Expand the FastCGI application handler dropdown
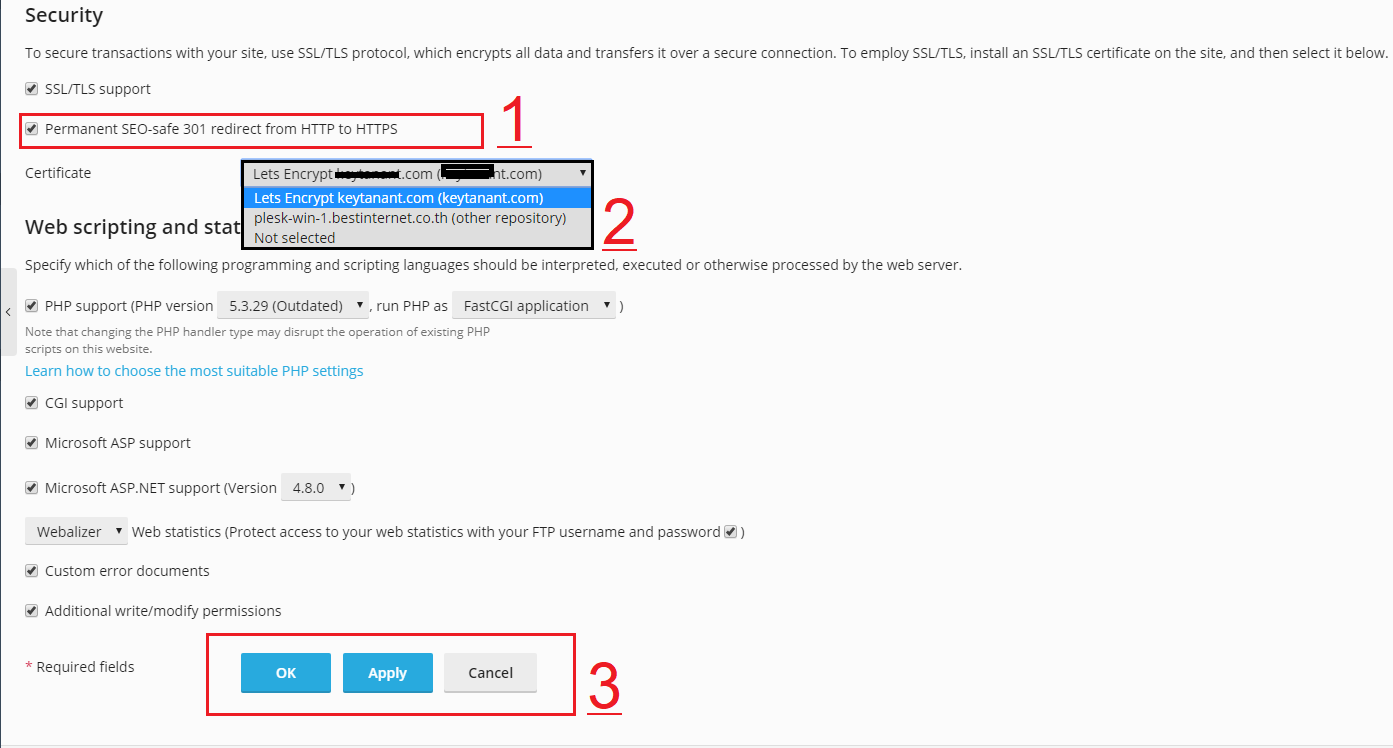This screenshot has width=1393, height=748. pyautogui.click(x=535, y=306)
